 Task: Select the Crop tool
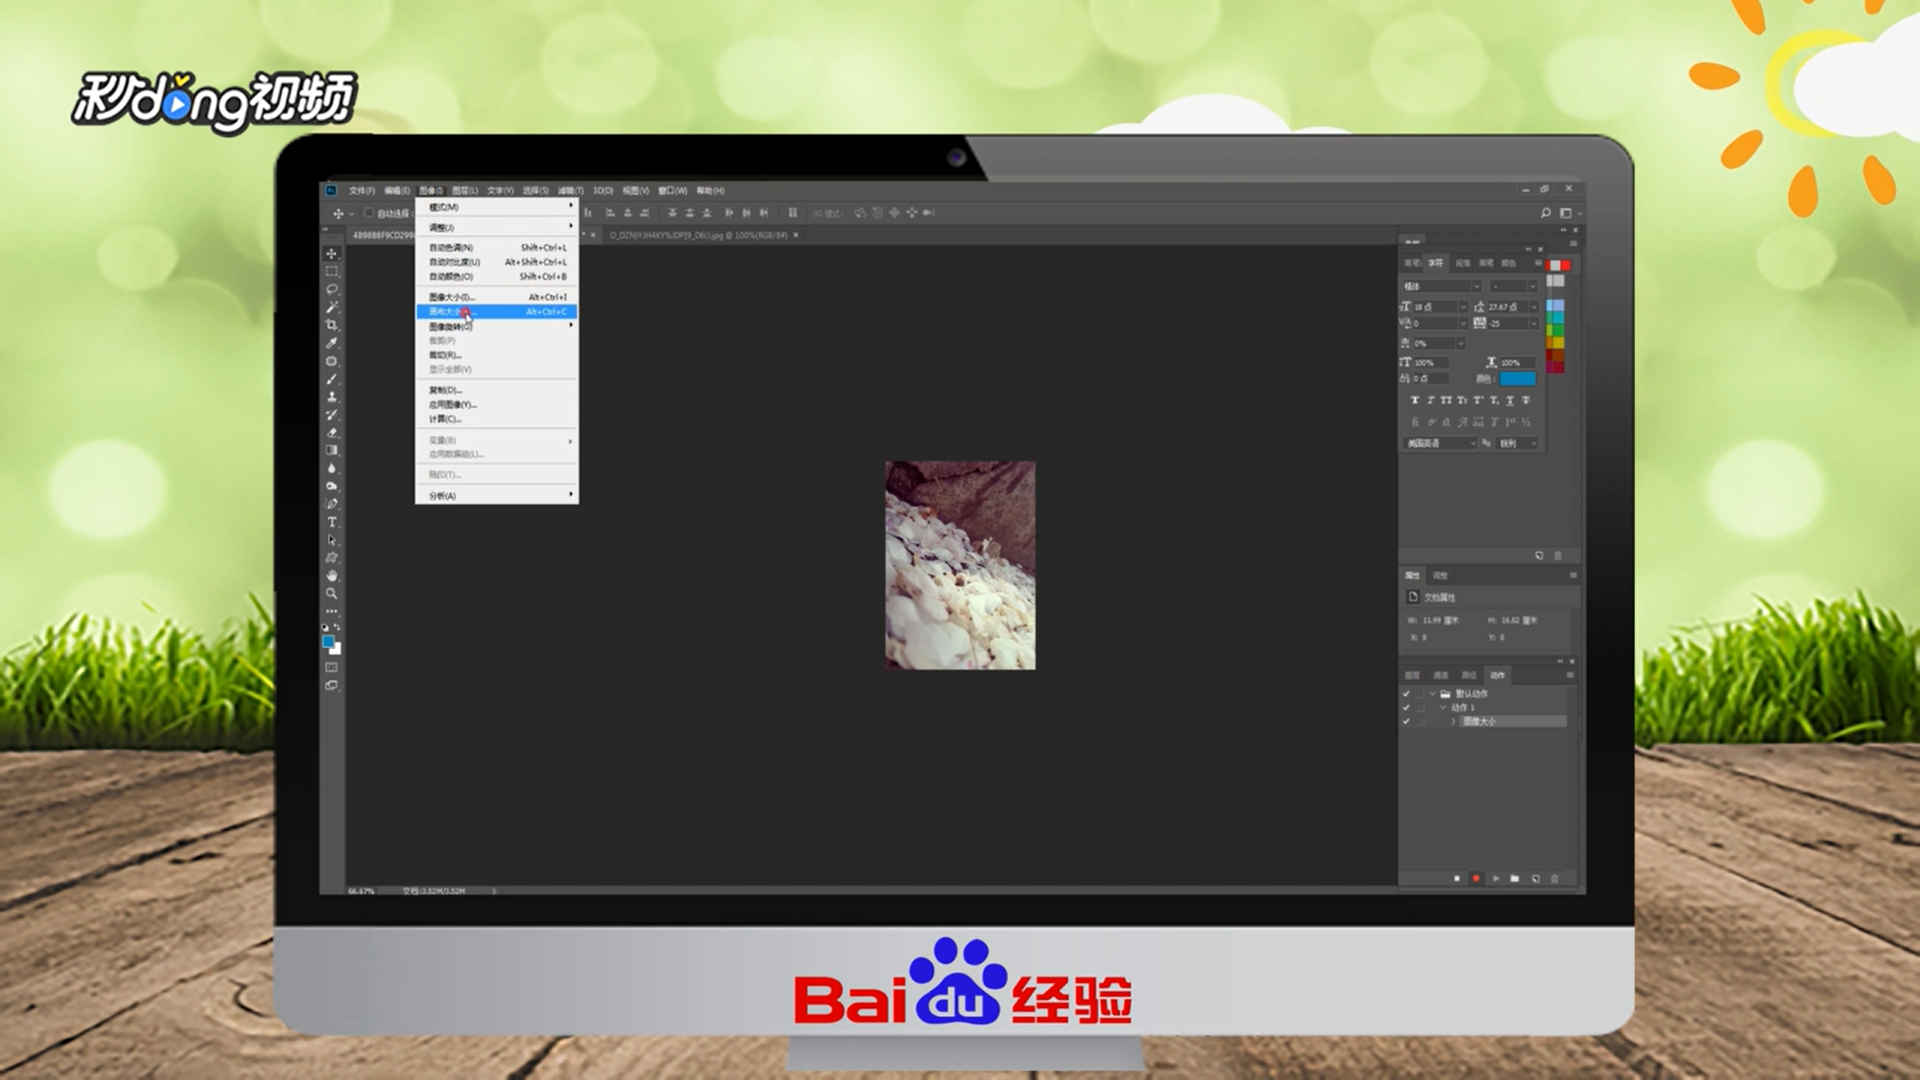pos(332,325)
